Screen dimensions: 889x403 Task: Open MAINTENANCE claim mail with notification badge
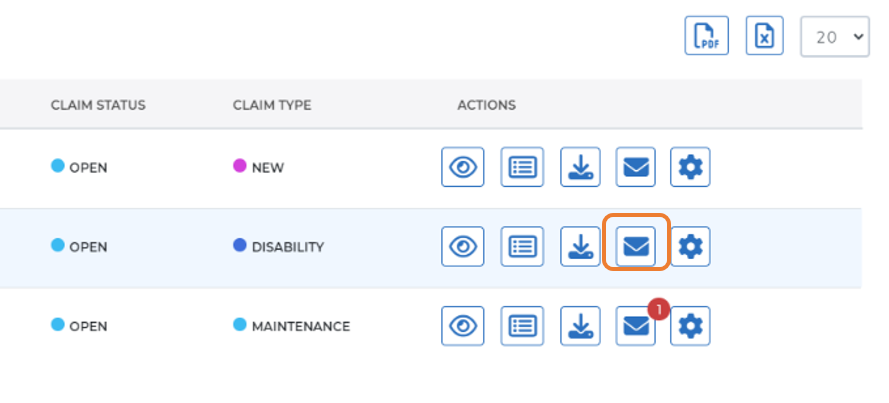coord(635,326)
